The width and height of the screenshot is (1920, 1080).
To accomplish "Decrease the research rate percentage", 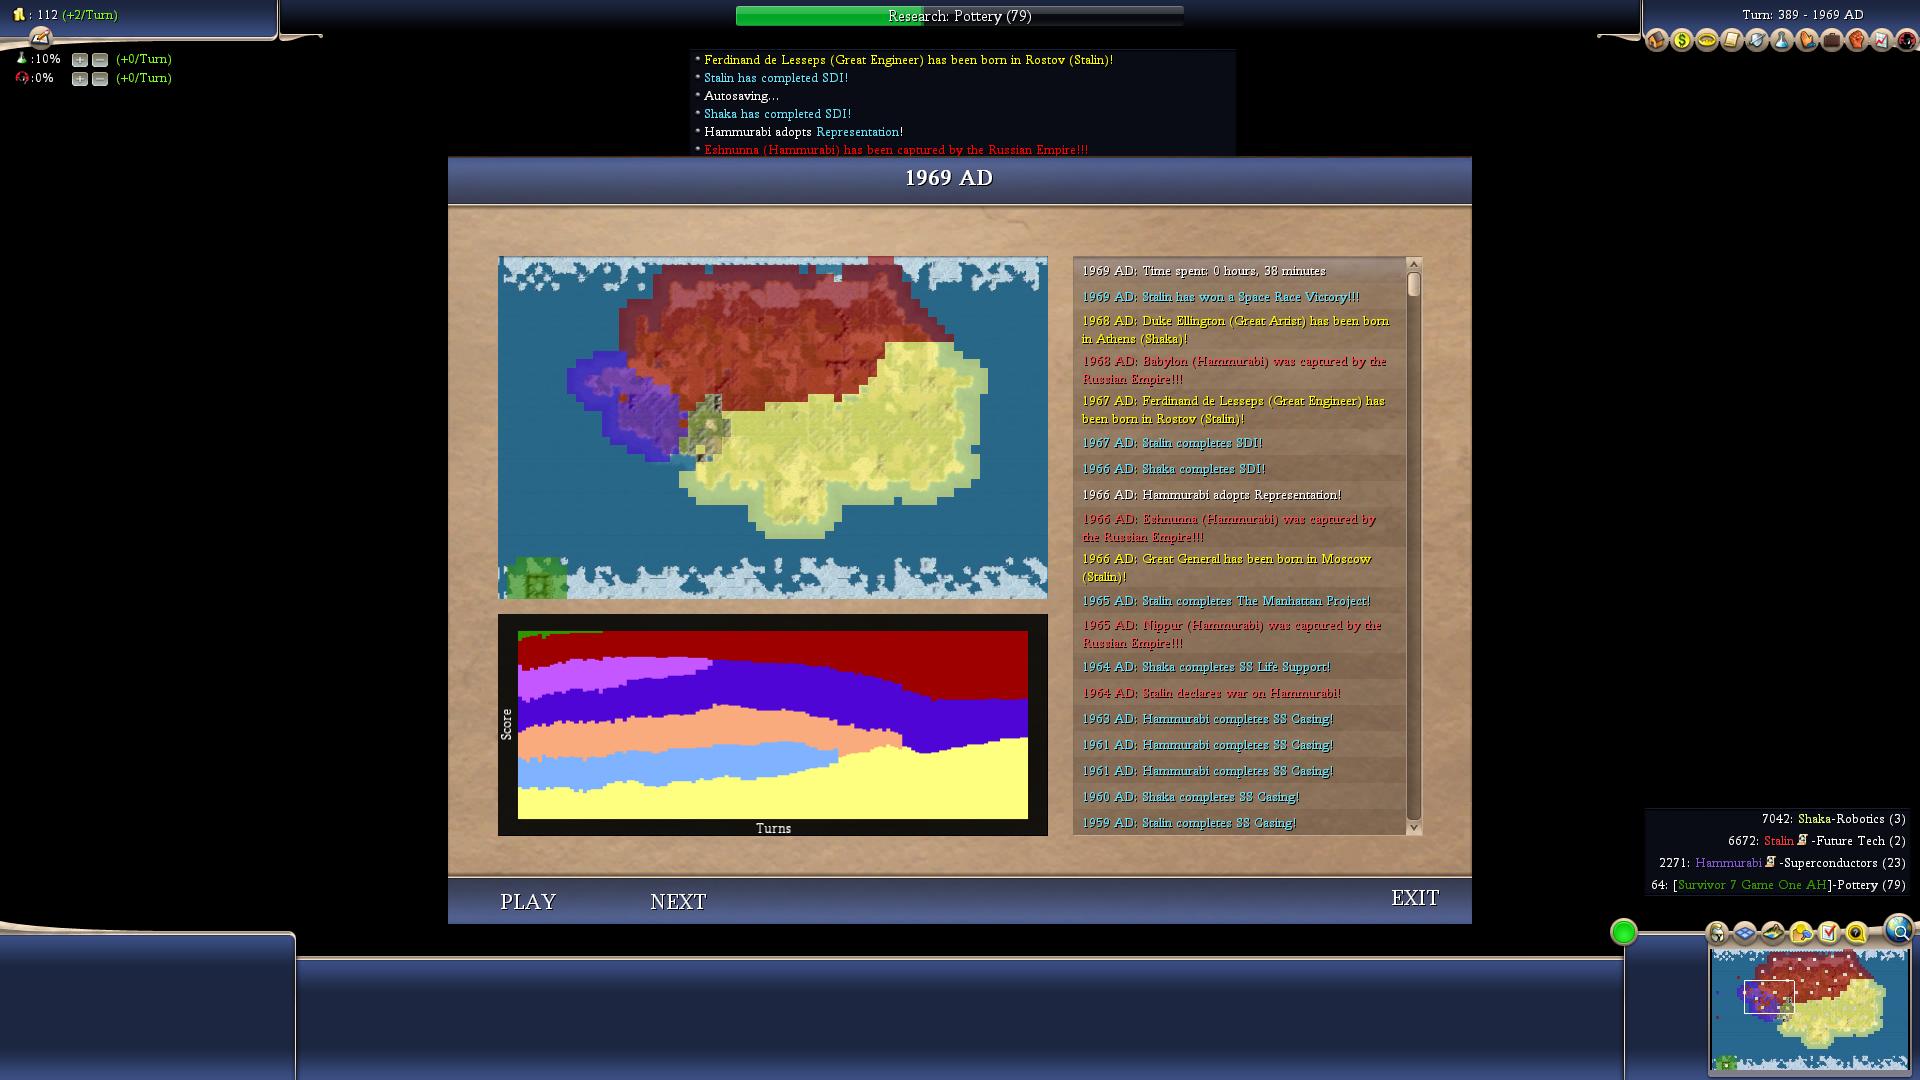I will pyautogui.click(x=100, y=60).
